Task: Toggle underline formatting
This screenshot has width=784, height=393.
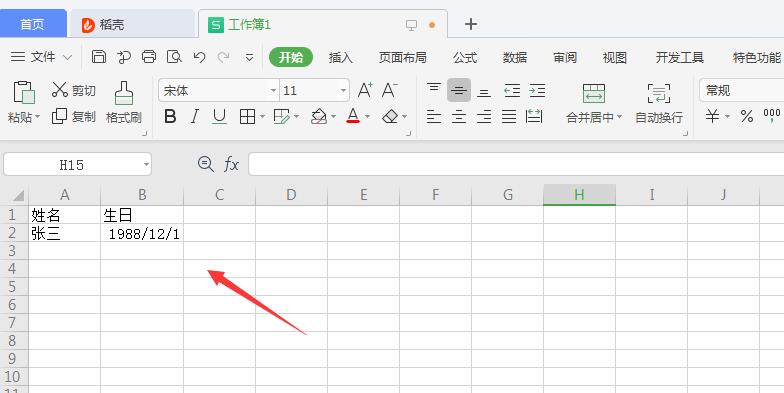Action: pos(219,117)
